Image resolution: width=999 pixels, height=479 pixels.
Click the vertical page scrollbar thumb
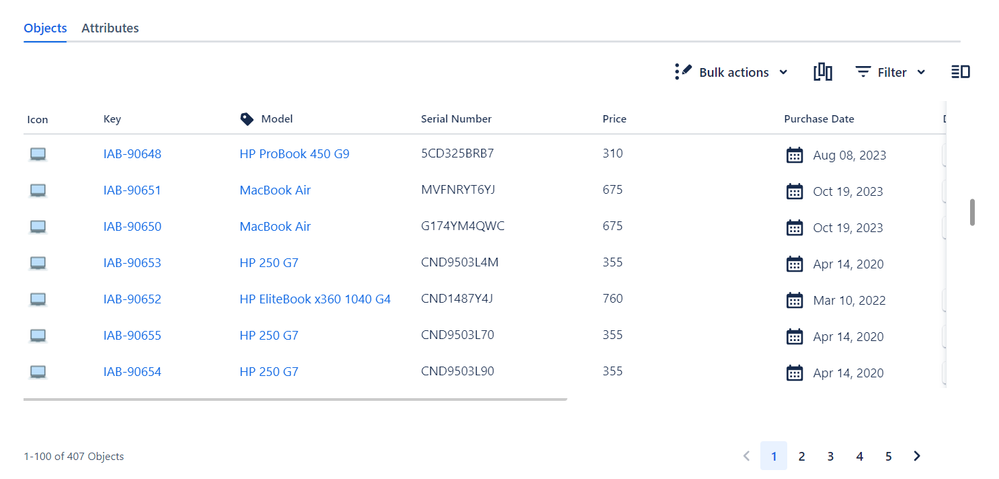(972, 212)
